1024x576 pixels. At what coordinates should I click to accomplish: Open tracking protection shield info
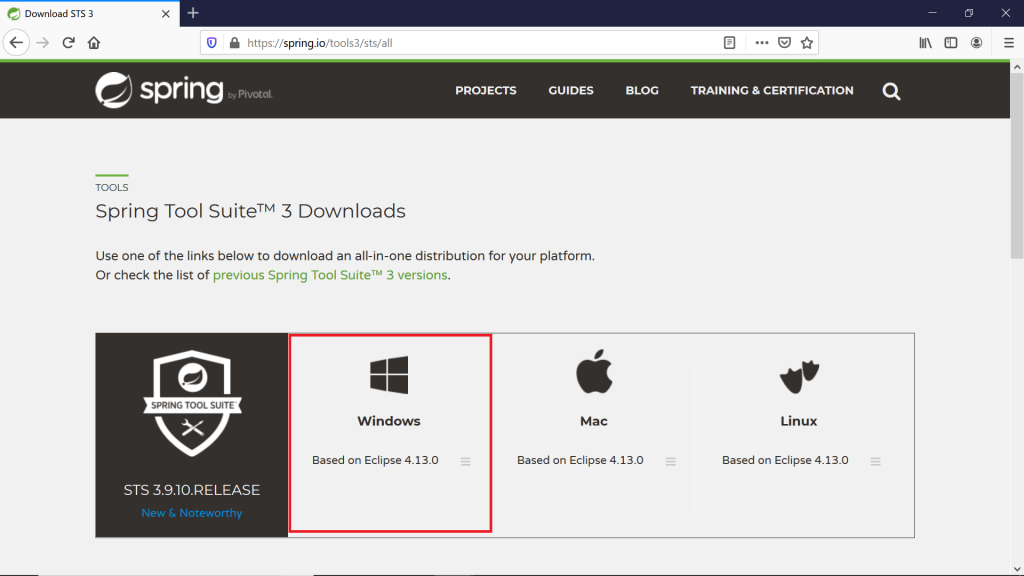pyautogui.click(x=212, y=43)
